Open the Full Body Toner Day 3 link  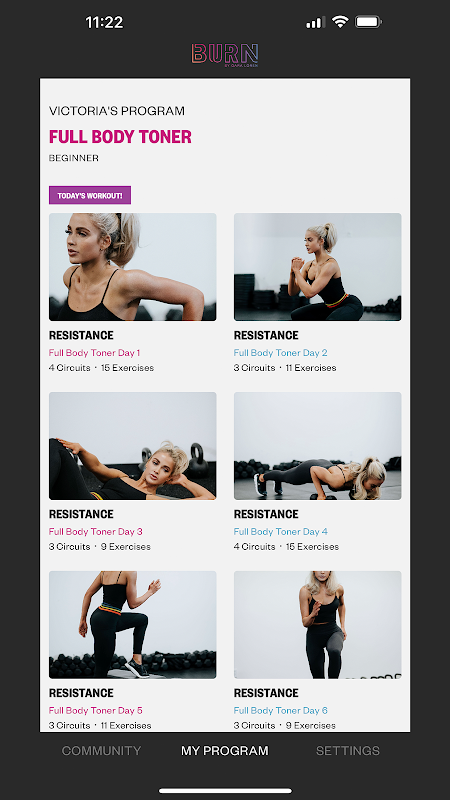coord(95,532)
